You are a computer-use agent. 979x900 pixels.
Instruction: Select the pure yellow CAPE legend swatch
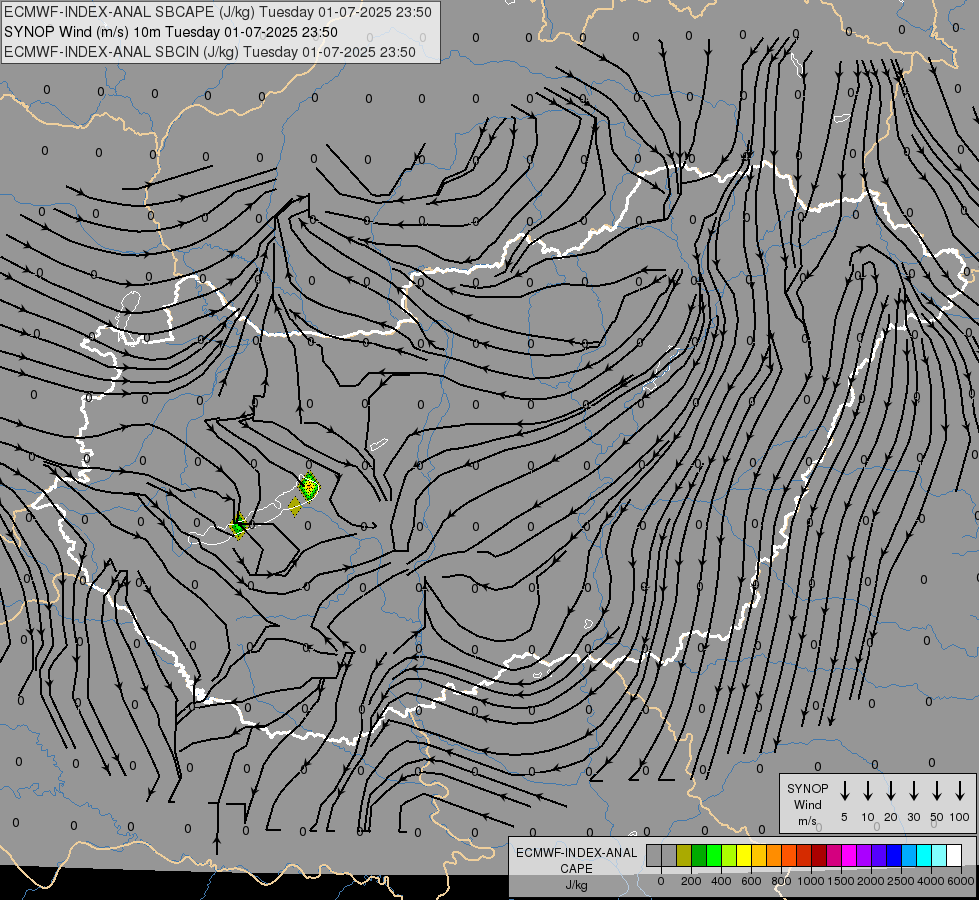point(744,855)
